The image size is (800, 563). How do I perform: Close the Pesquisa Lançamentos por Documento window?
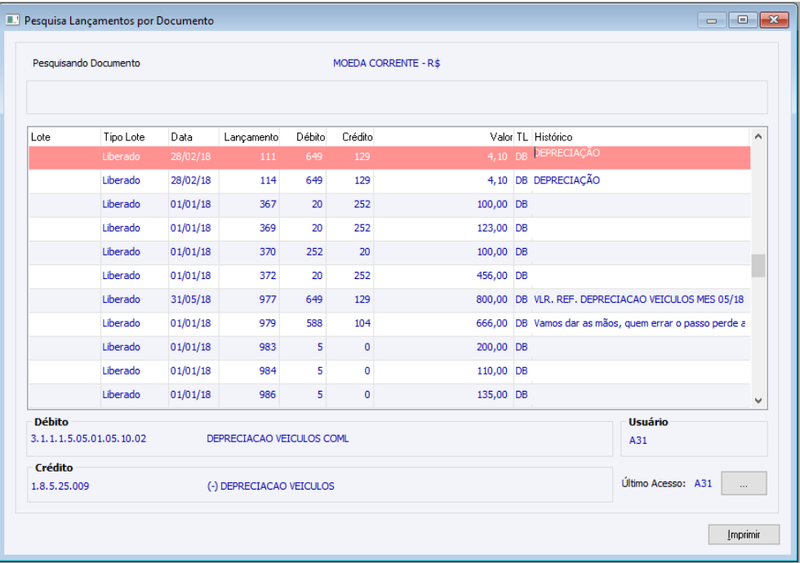point(774,20)
